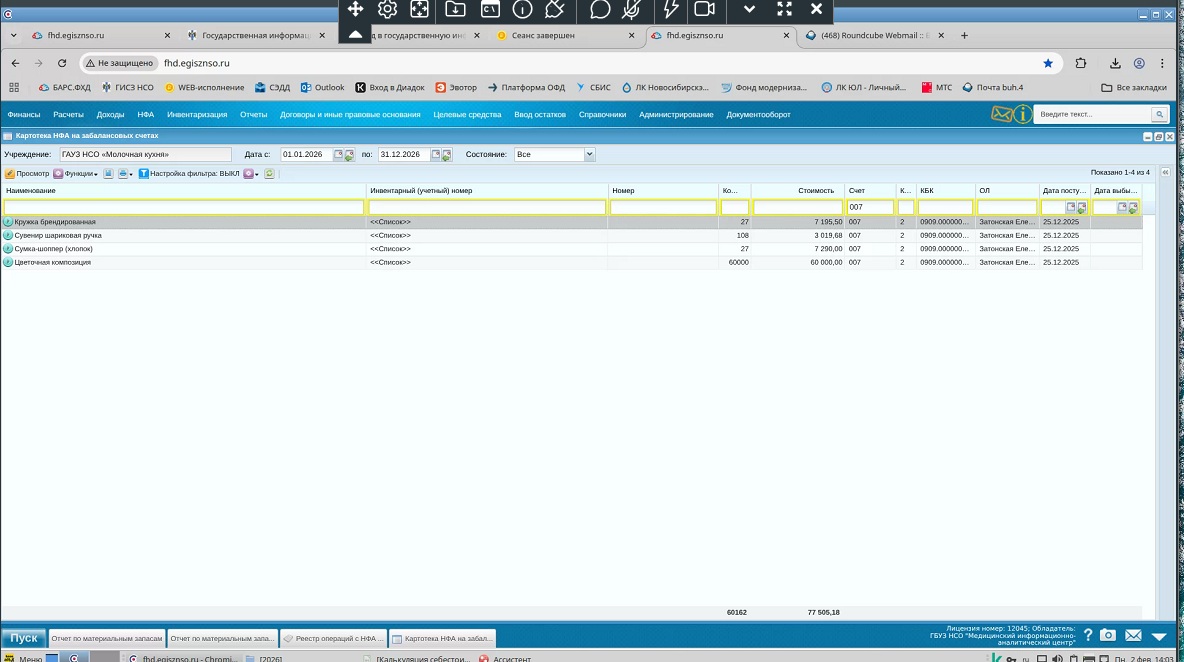Open the Справочники menu

603,115
